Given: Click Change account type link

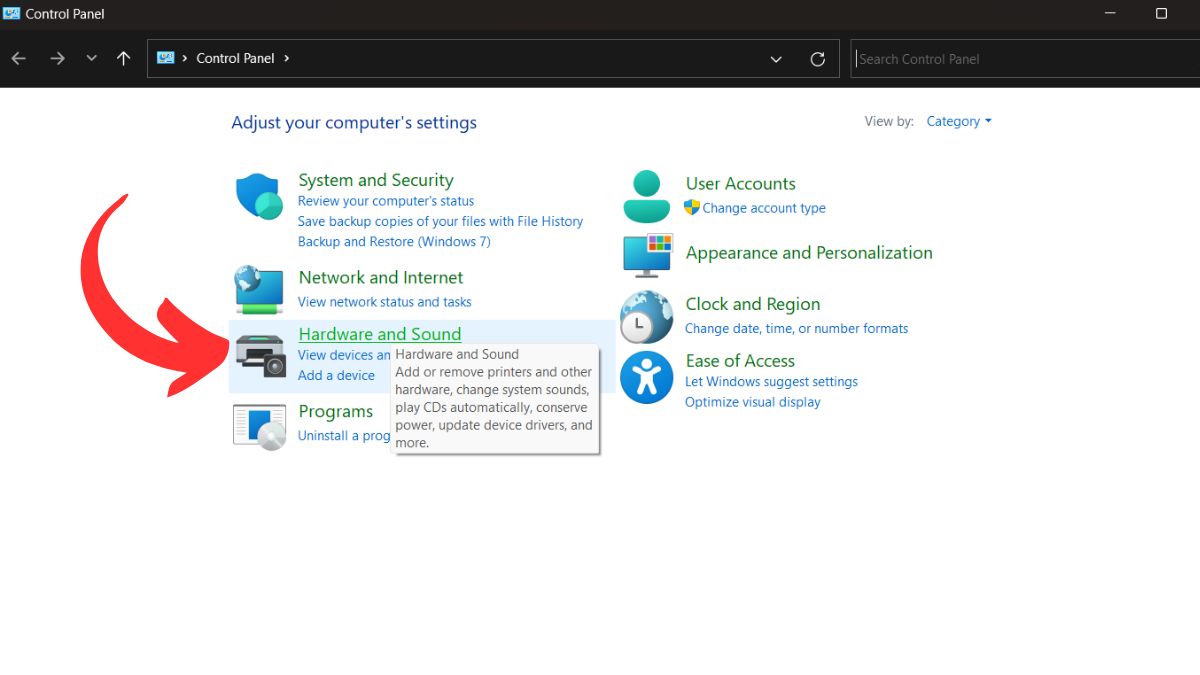Looking at the screenshot, I should click(x=764, y=208).
